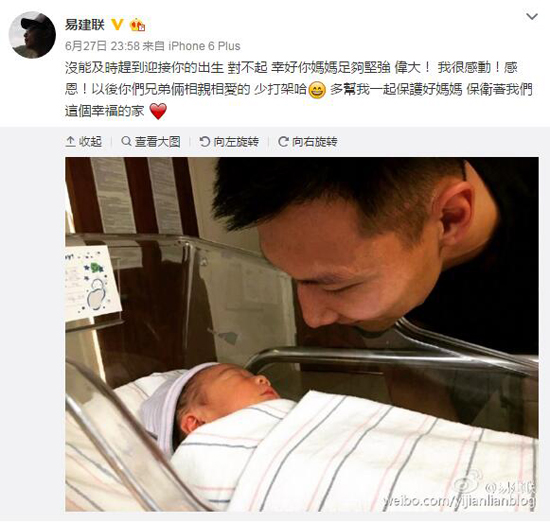
Task: Expand the post options chevron menu
Action: tap(532, 16)
